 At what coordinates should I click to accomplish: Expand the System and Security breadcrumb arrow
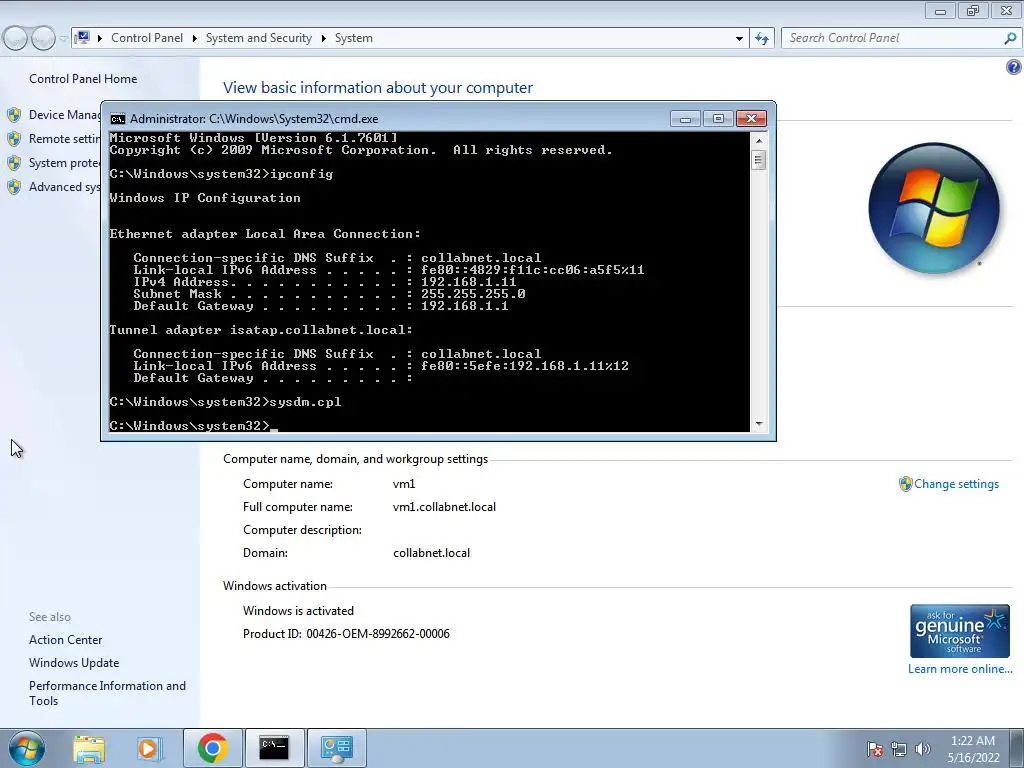(x=323, y=39)
